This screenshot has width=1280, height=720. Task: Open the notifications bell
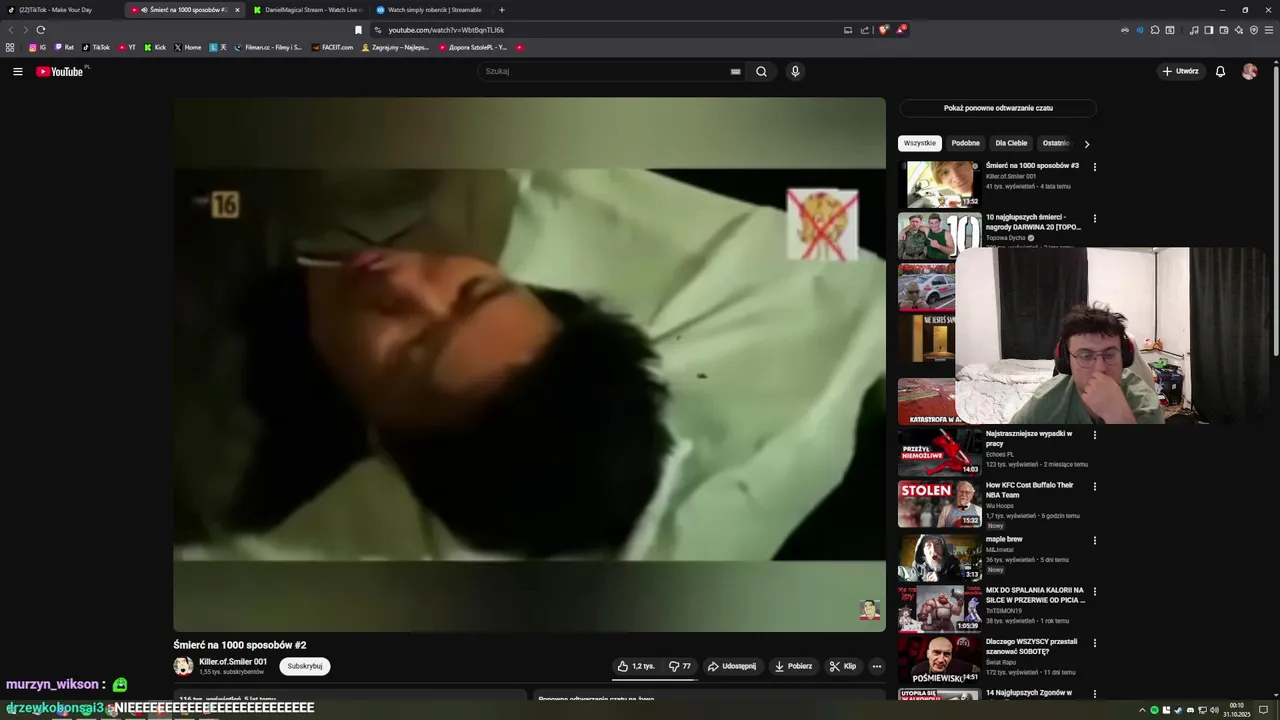pos(1220,72)
